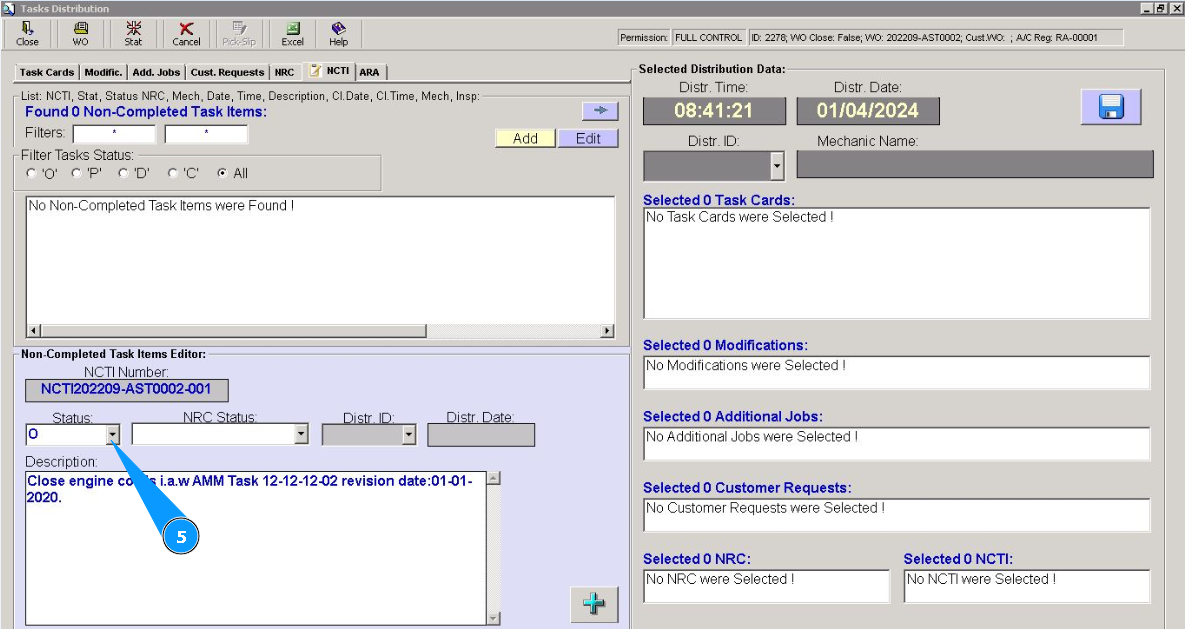The width and height of the screenshot is (1185, 629).
Task: Click the Selected Customer Requests list box
Action: 896,515
